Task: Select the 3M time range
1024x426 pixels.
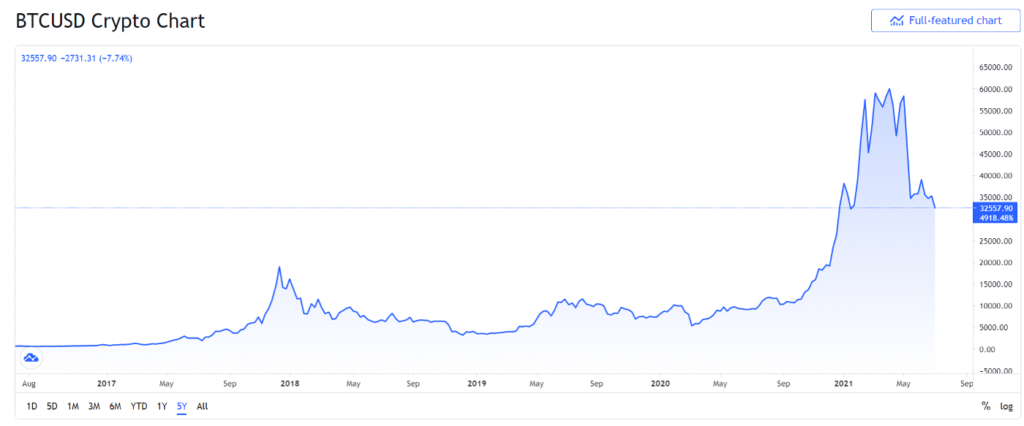Action: click(94, 406)
